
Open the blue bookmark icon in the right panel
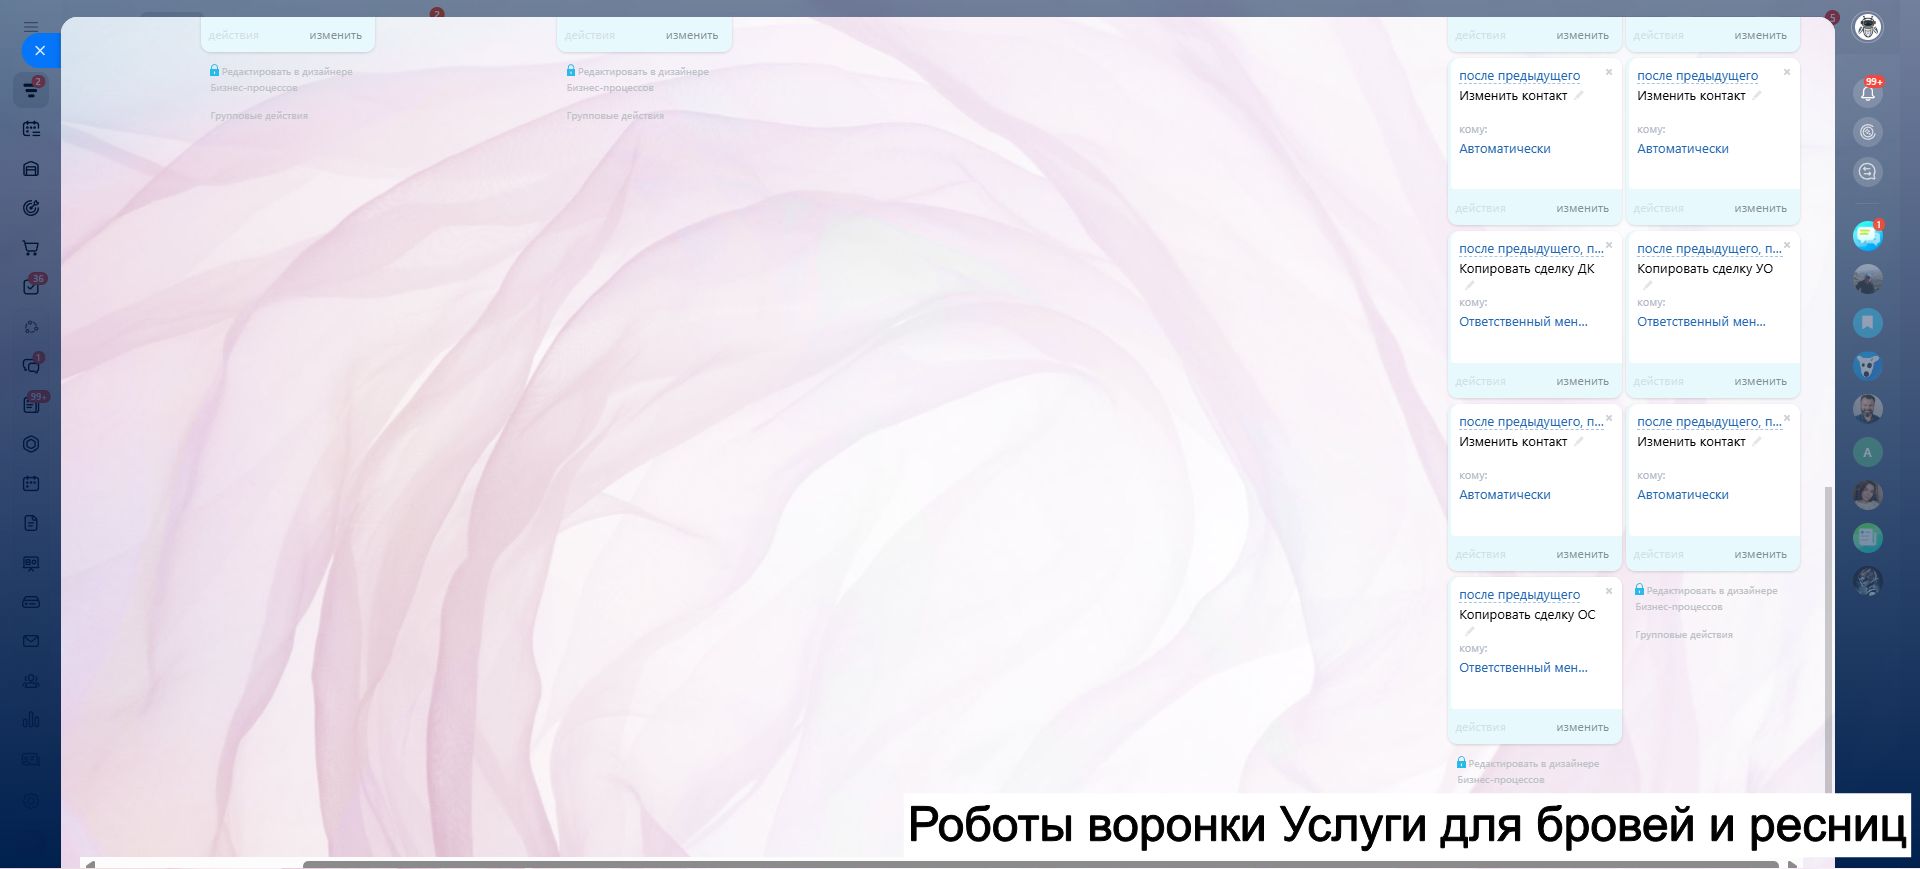(x=1867, y=323)
